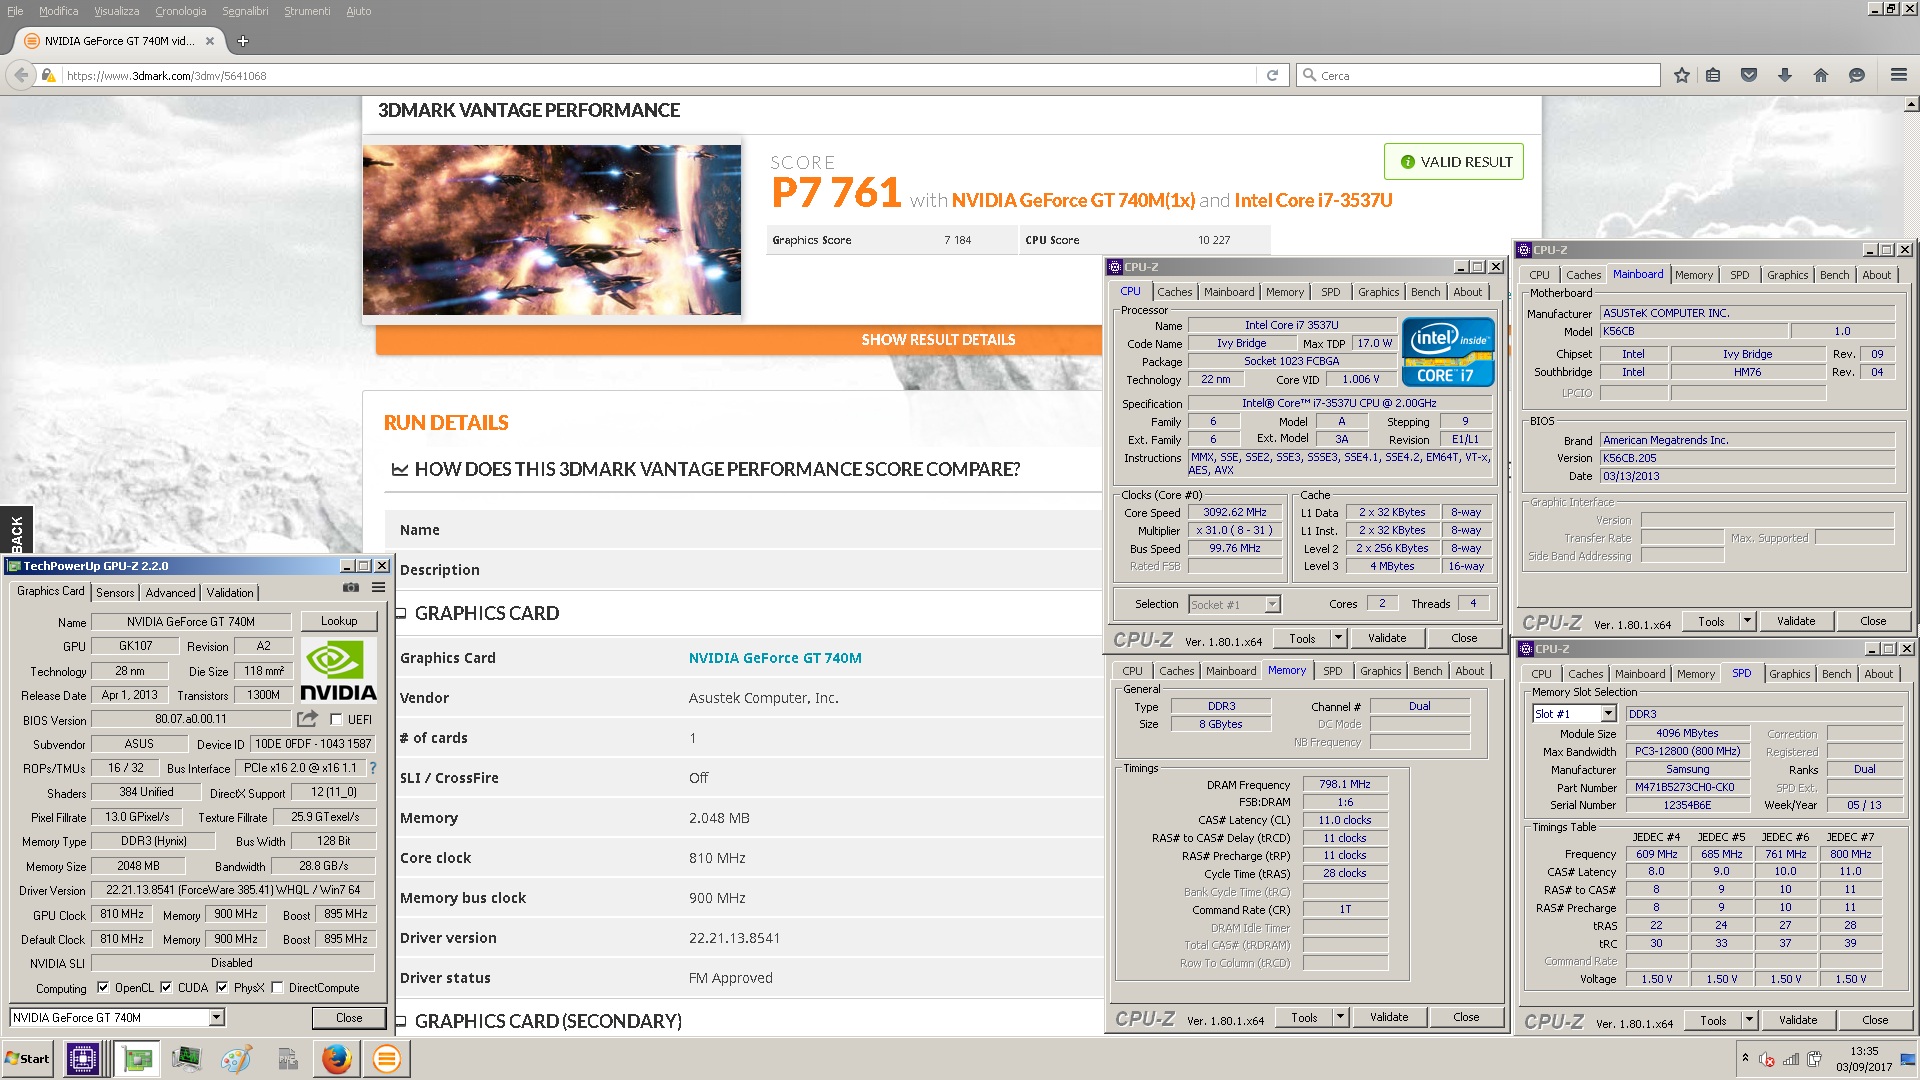Open Tools dropdown arrow in Memory window

1339,1017
